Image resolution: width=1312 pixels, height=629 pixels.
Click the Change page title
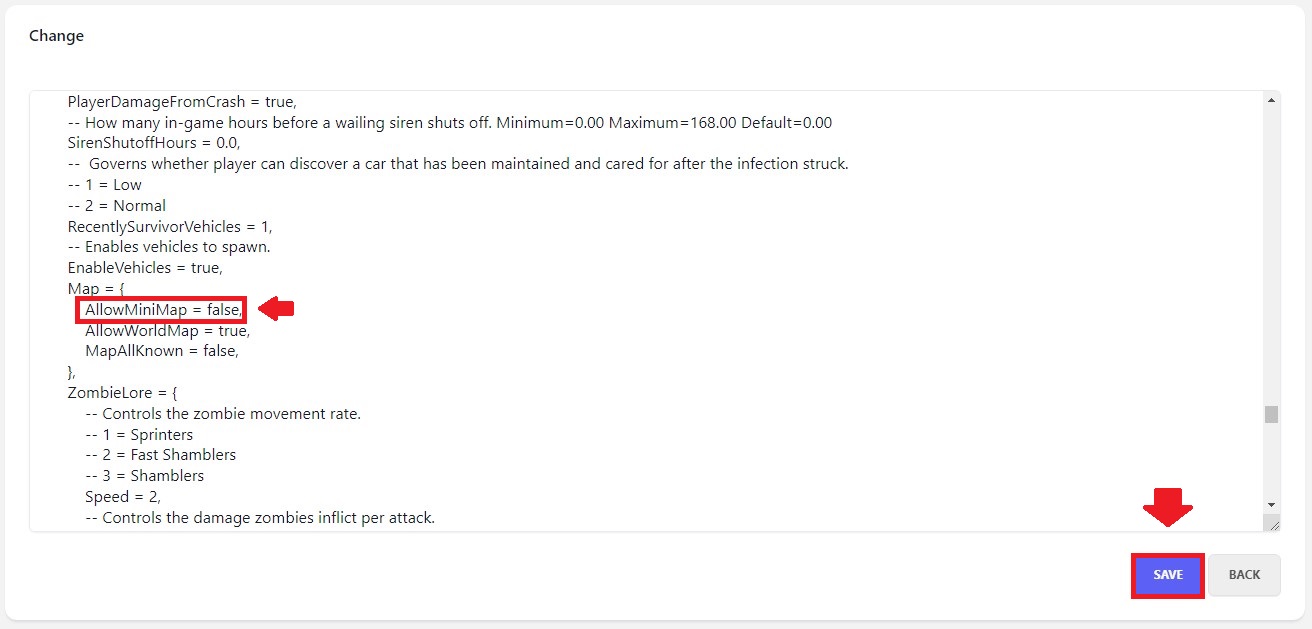click(x=56, y=35)
